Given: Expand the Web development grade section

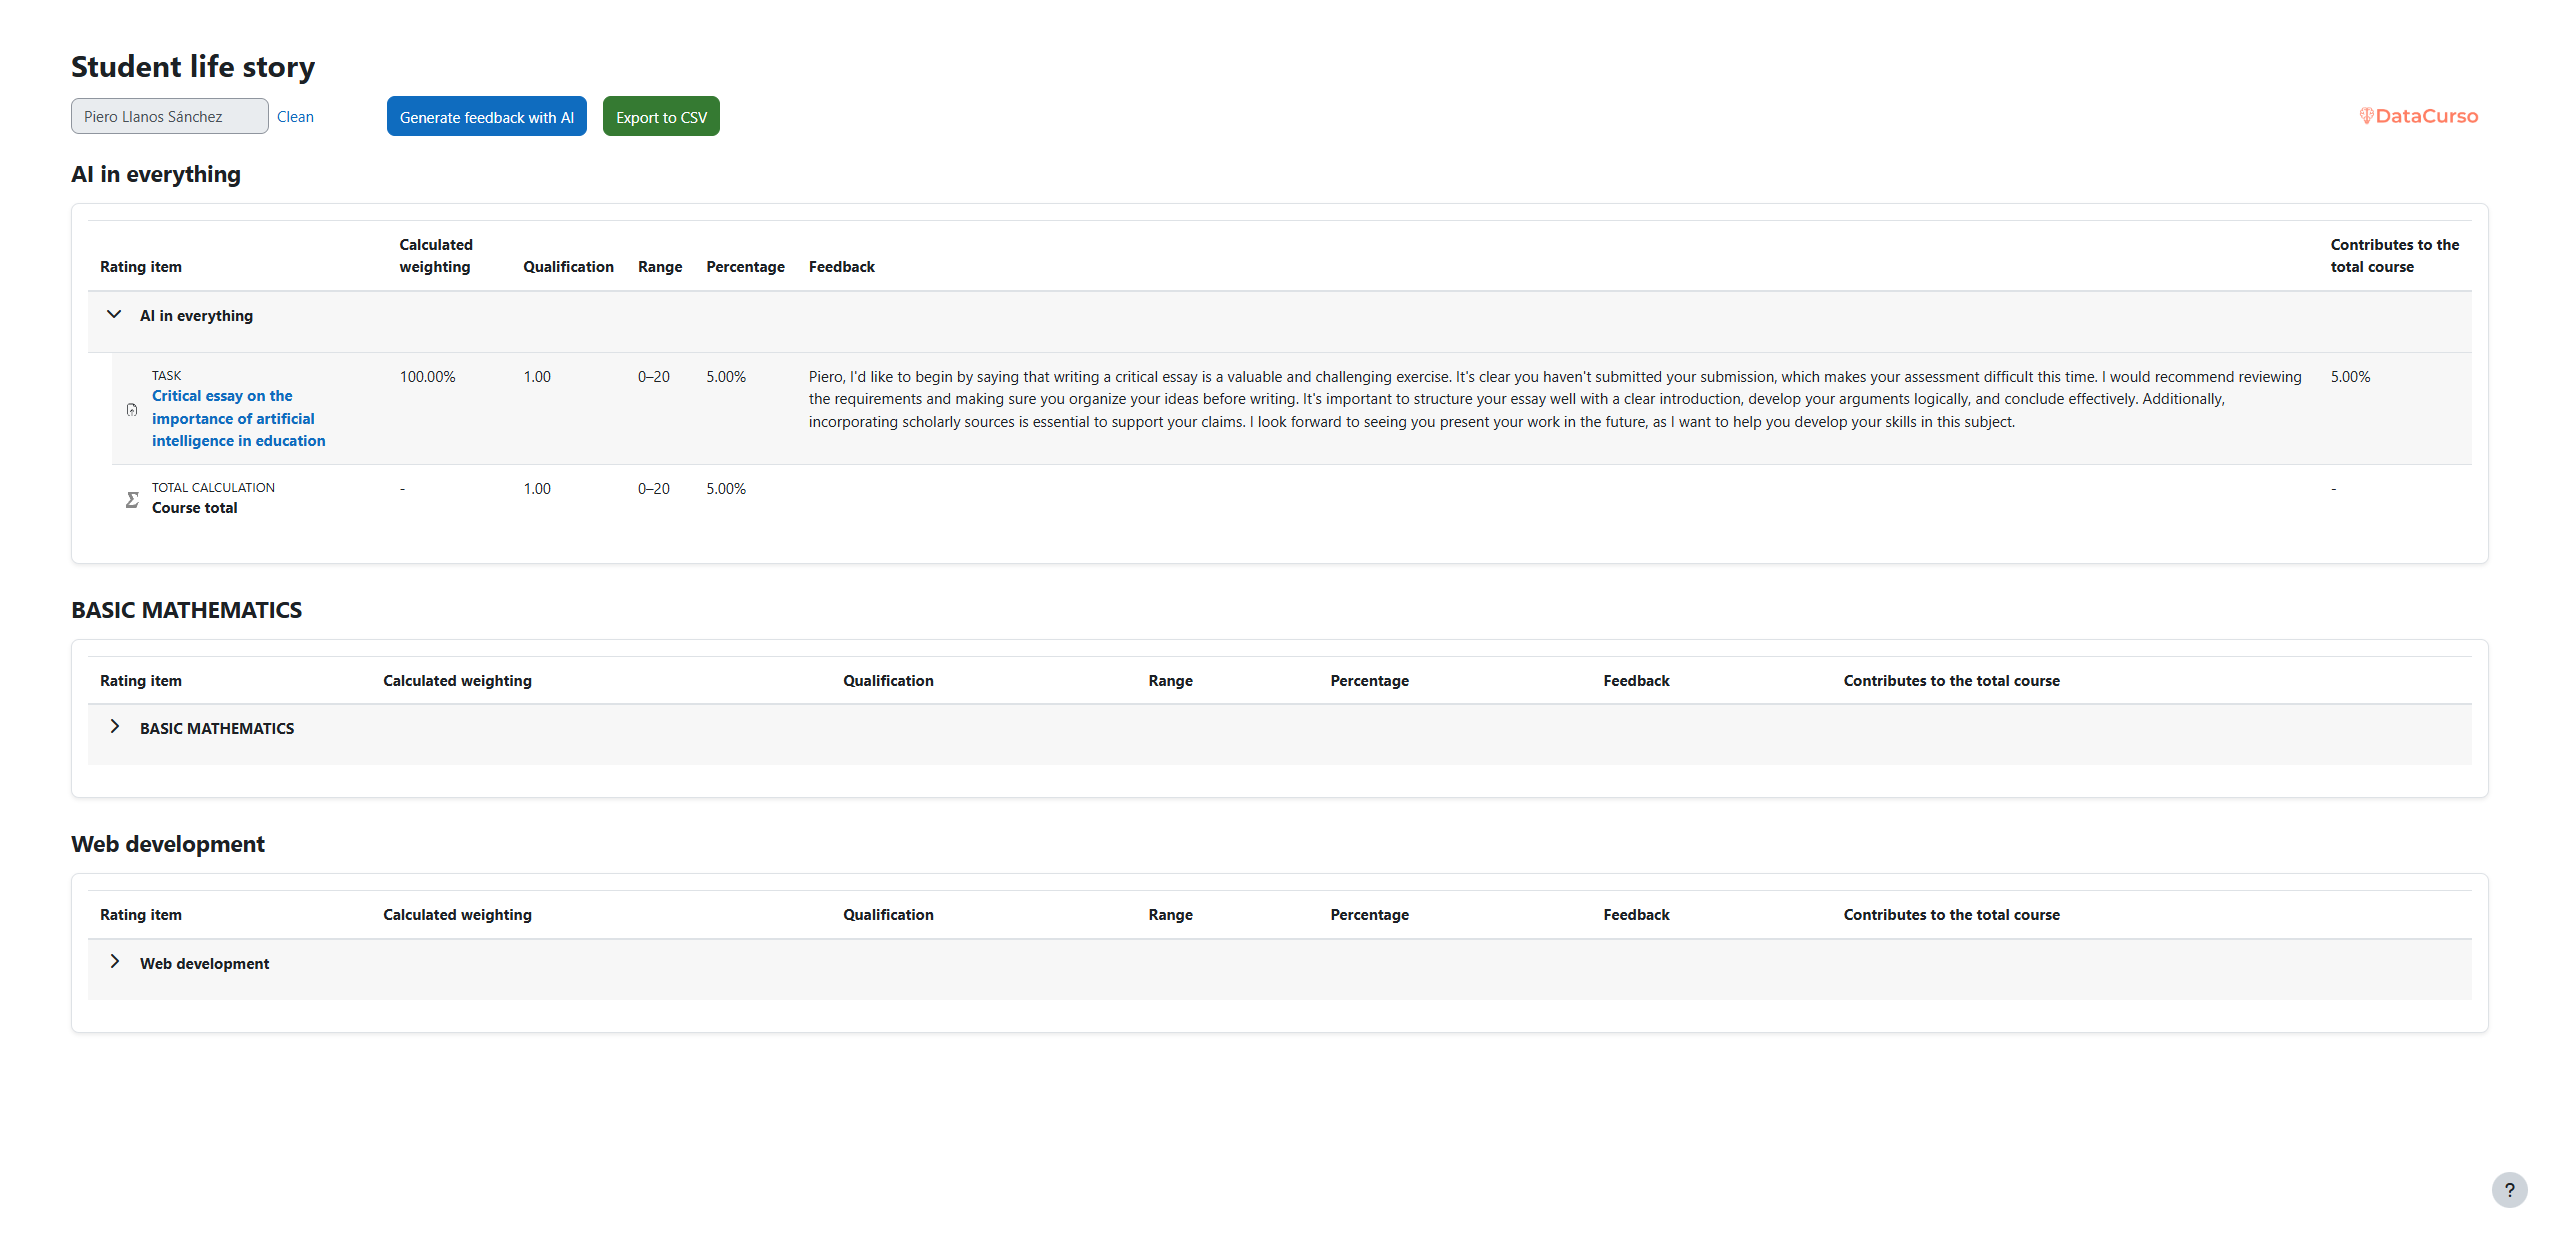Looking at the screenshot, I should (x=115, y=961).
